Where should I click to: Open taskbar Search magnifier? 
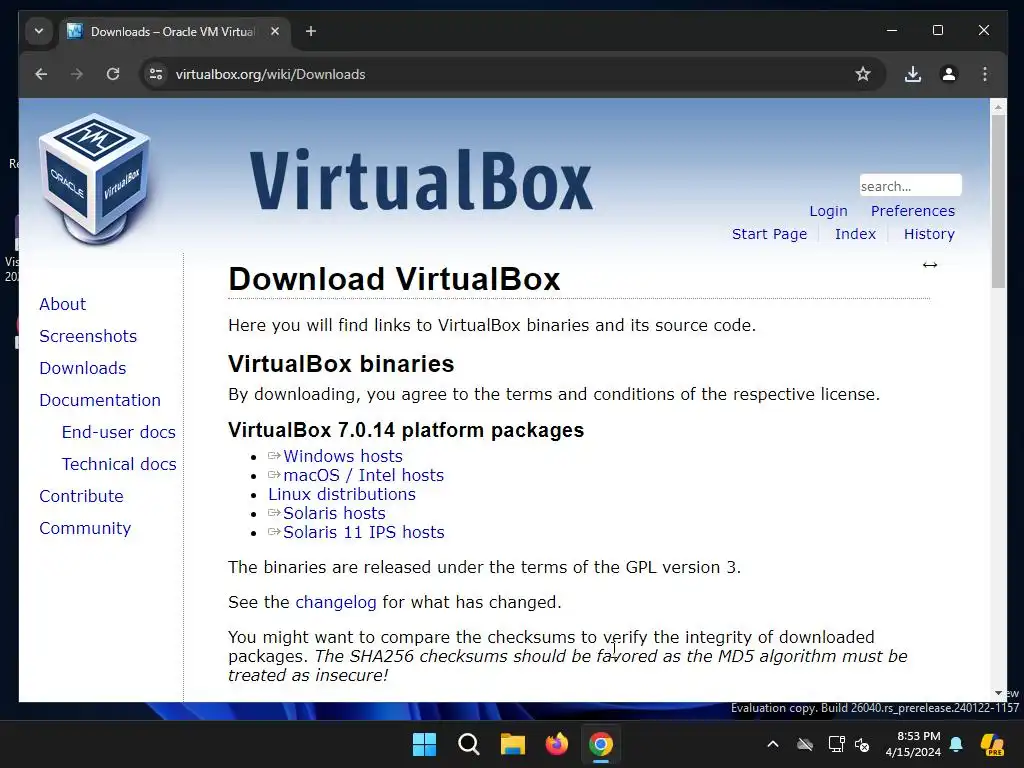(x=468, y=744)
